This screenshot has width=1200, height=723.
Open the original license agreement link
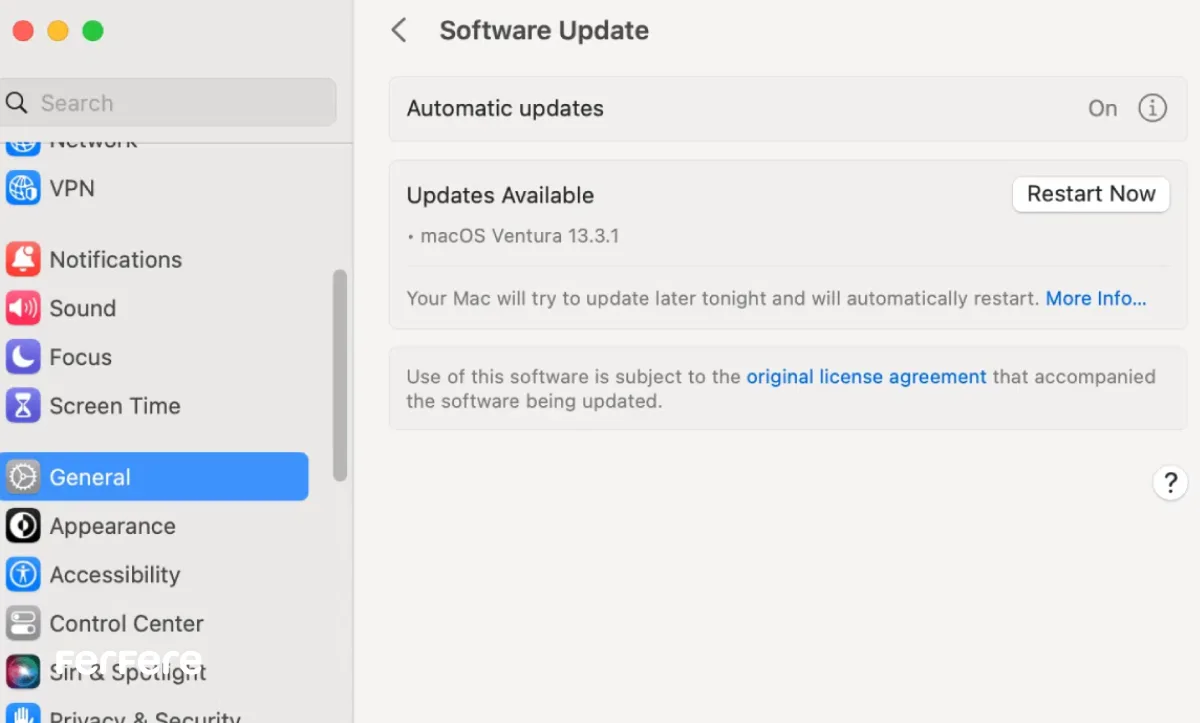(x=867, y=377)
